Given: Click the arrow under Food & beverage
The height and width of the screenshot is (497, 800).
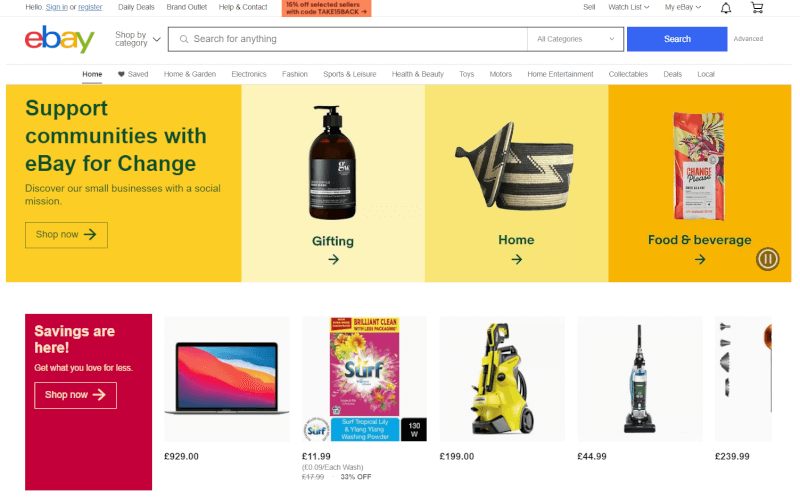Looking at the screenshot, I should click(x=700, y=260).
